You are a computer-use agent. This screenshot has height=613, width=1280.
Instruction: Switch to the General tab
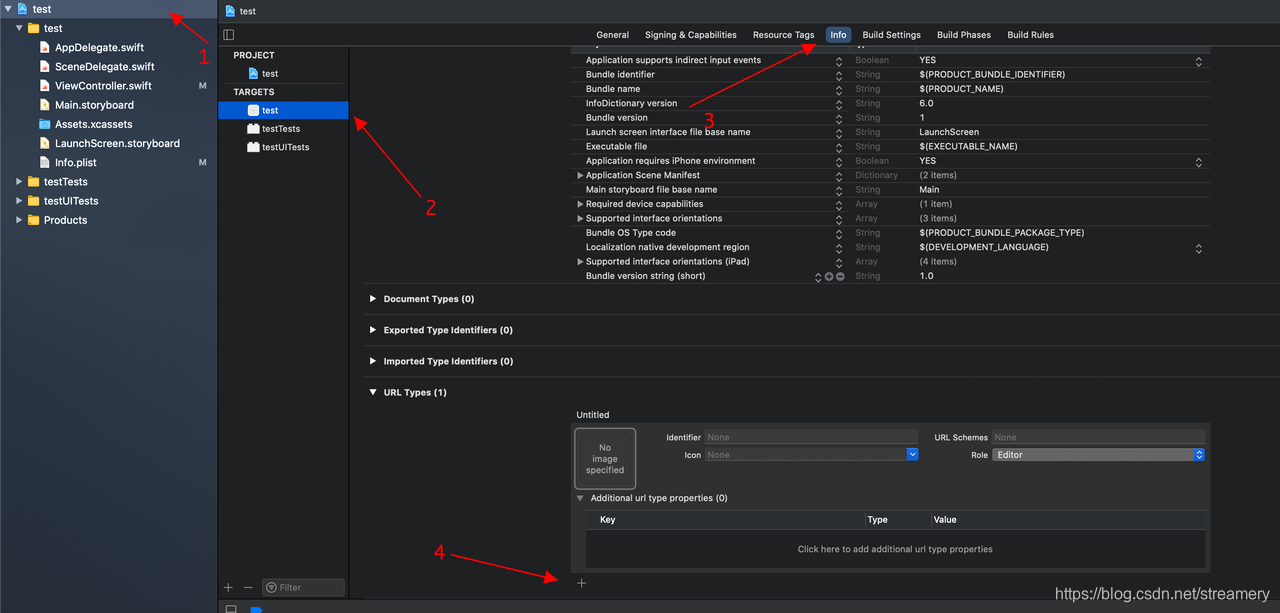point(613,35)
